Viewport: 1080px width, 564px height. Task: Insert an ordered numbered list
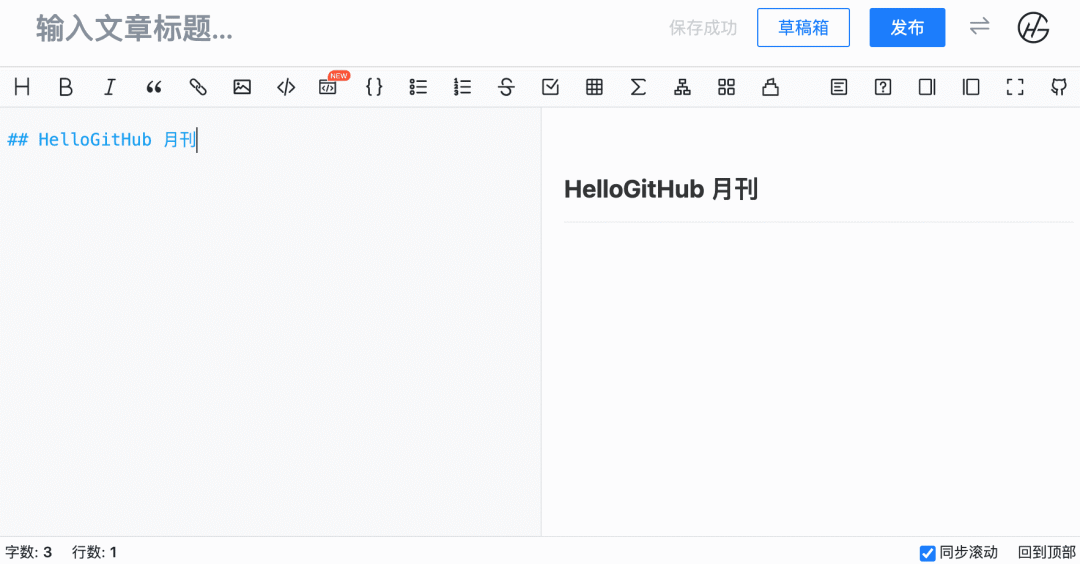coord(462,87)
